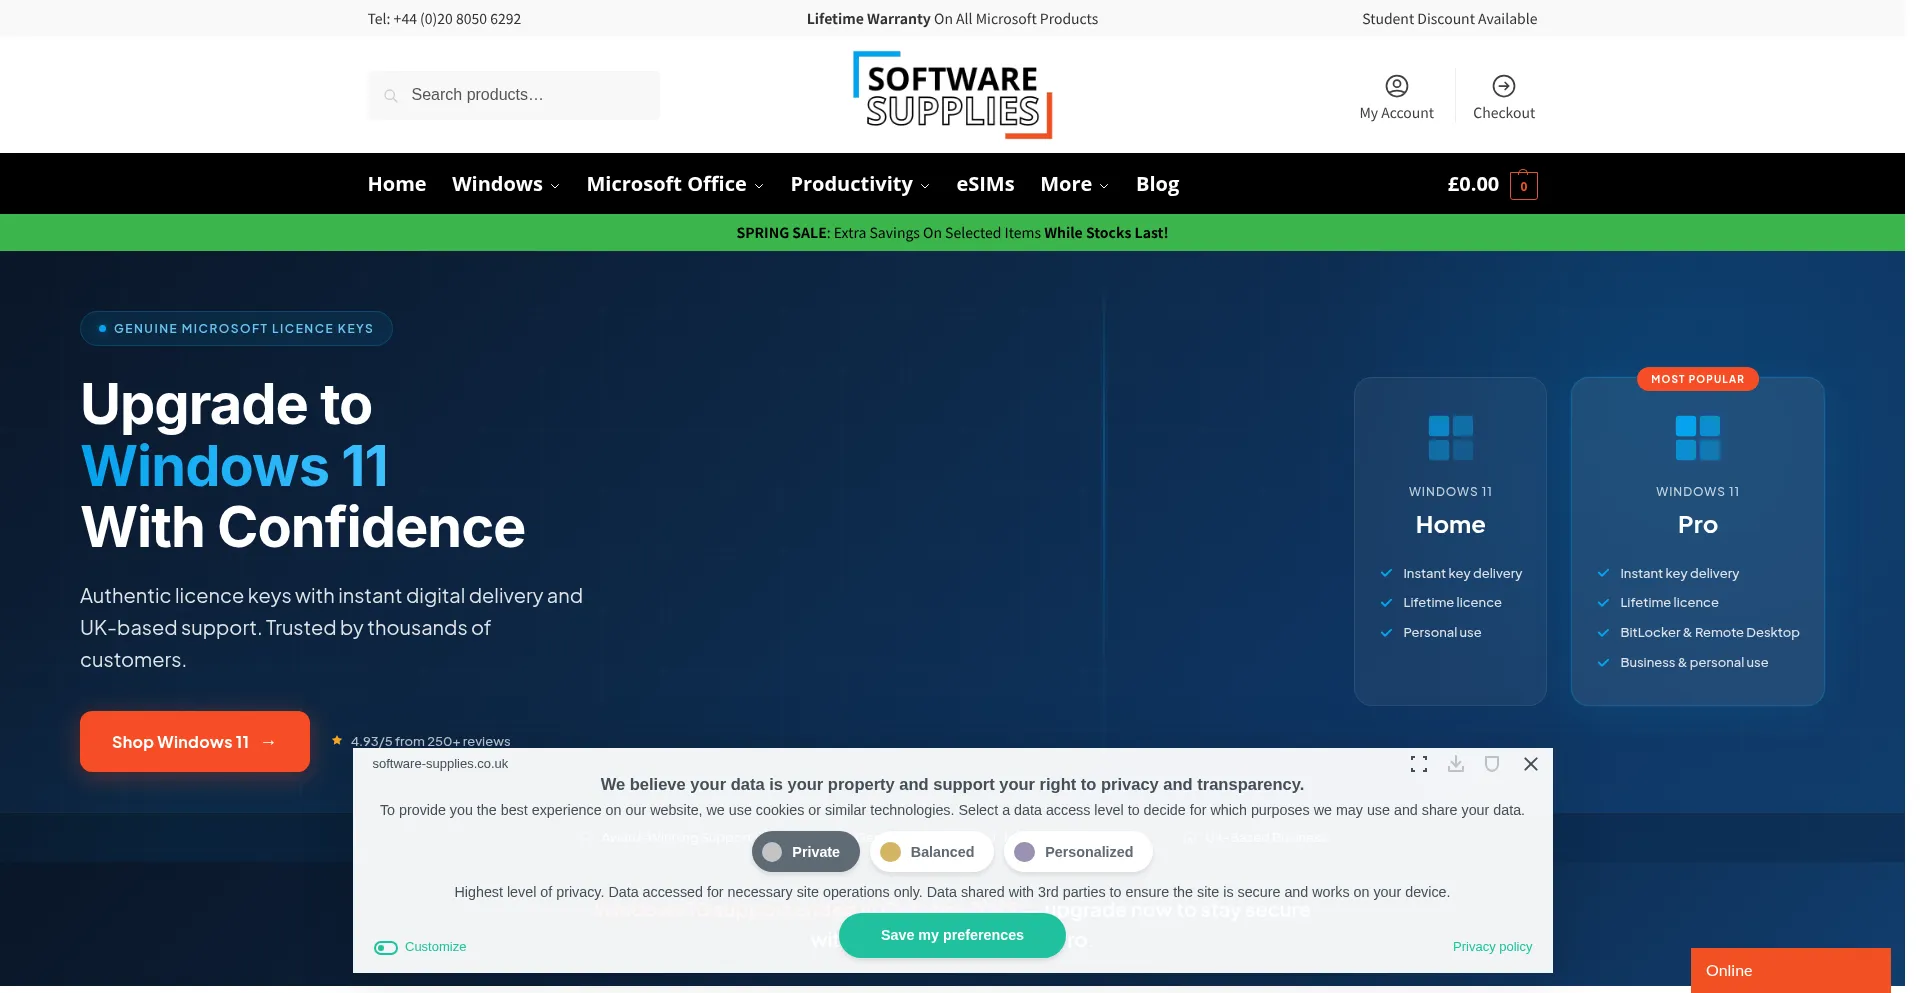Image resolution: width=1920 pixels, height=993 pixels.
Task: Toggle the Customize switch
Action: [x=386, y=947]
